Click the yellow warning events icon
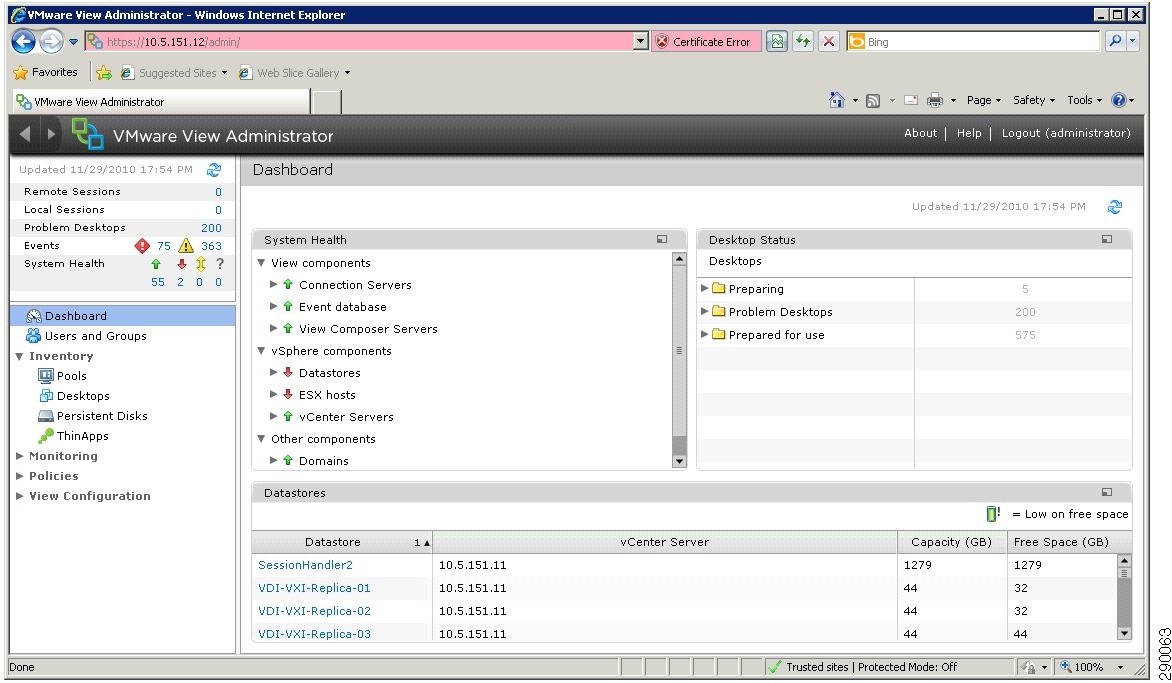1172x683 pixels. click(186, 245)
